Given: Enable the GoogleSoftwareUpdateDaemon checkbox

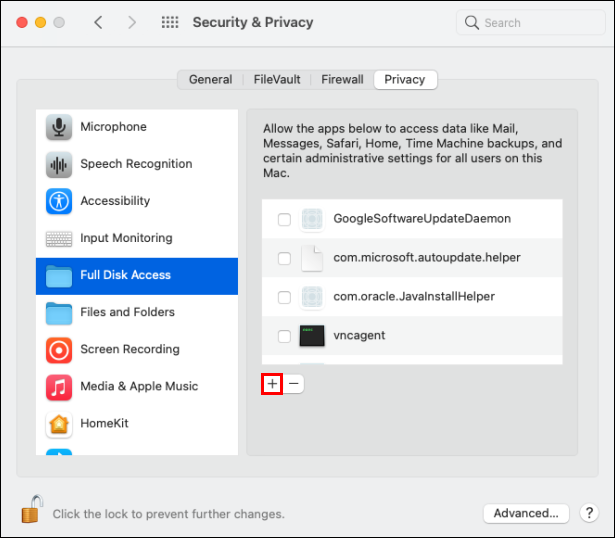Looking at the screenshot, I should pyautogui.click(x=285, y=219).
